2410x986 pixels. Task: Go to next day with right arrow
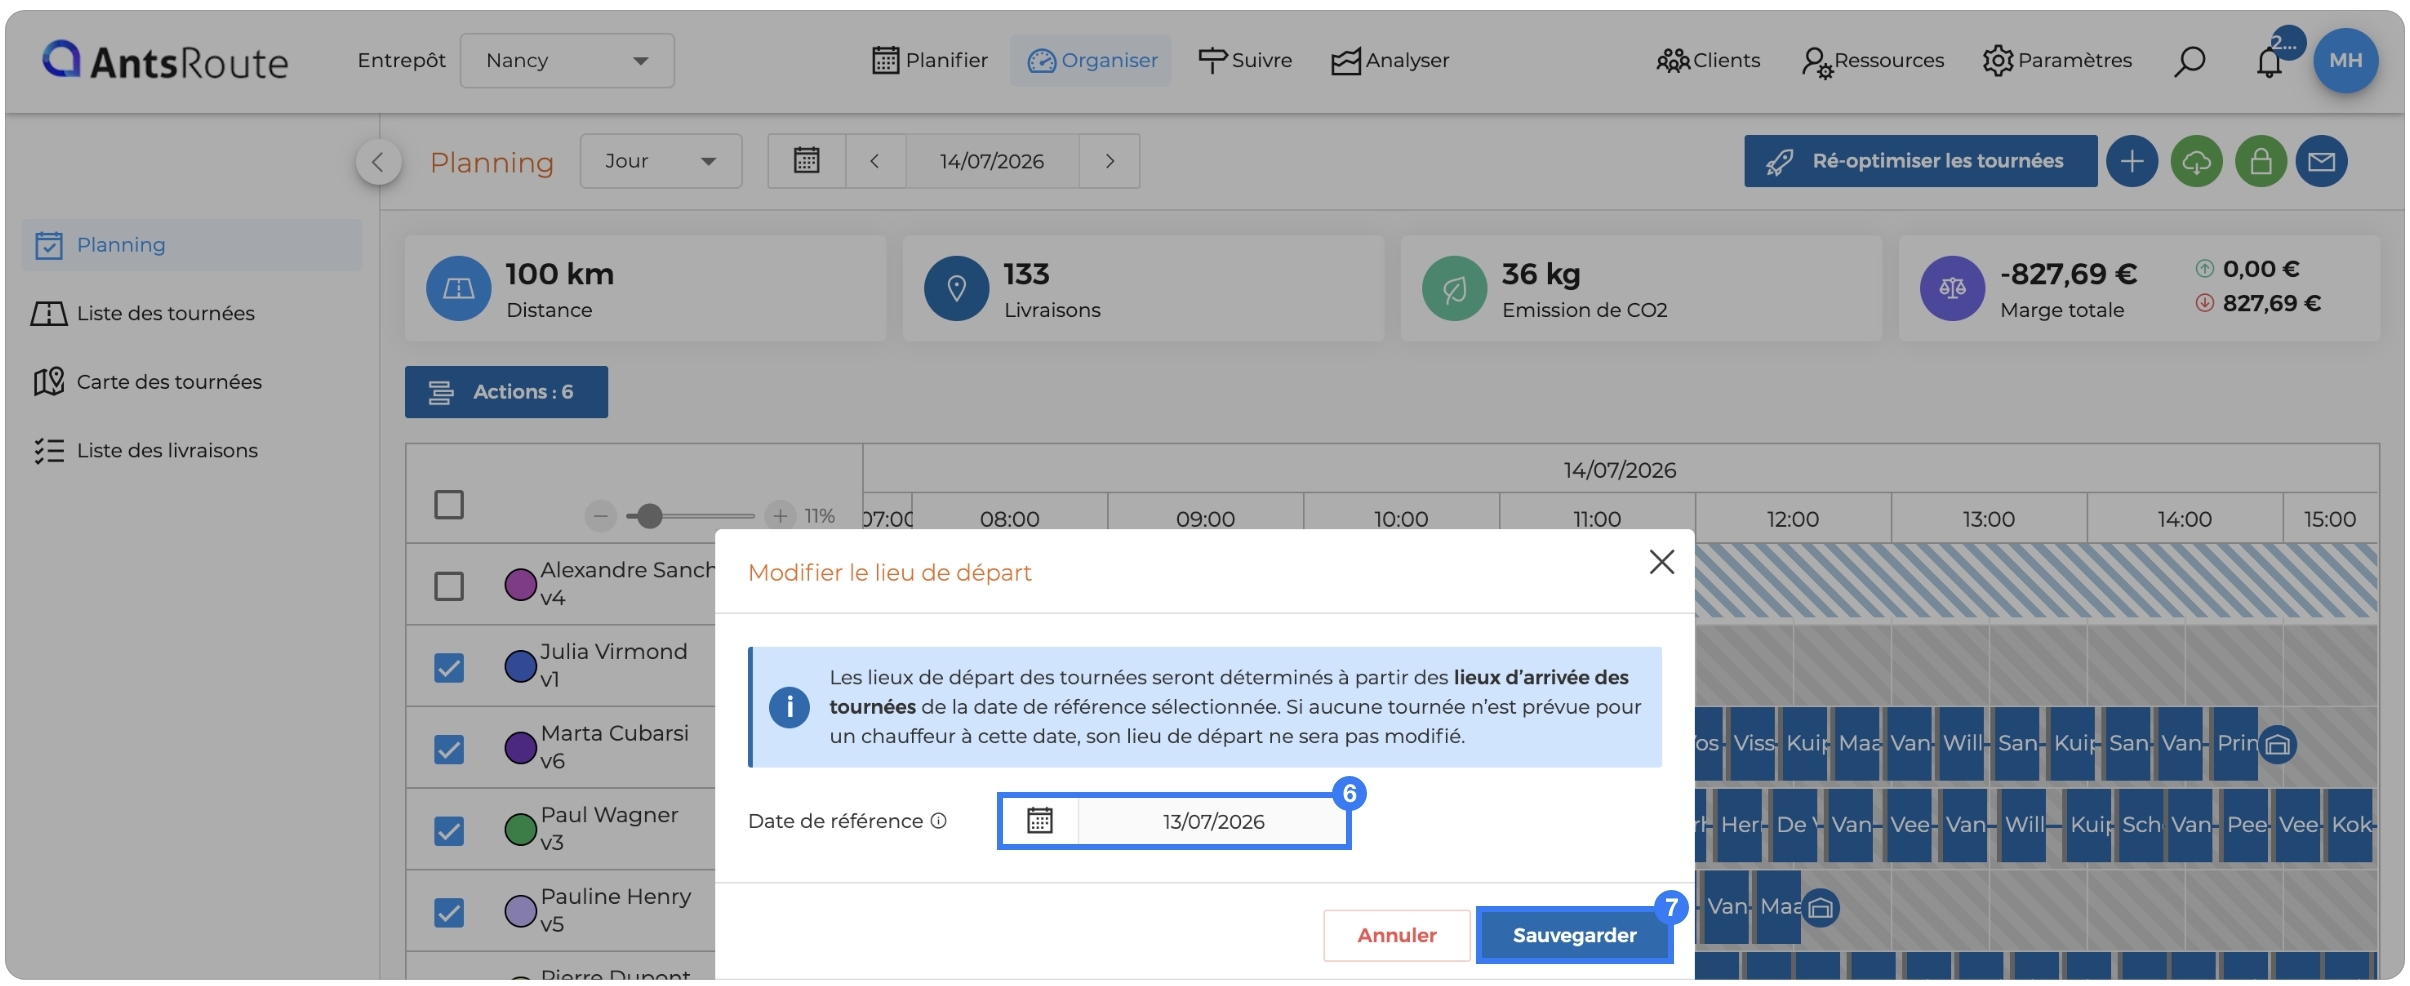(x=1109, y=161)
